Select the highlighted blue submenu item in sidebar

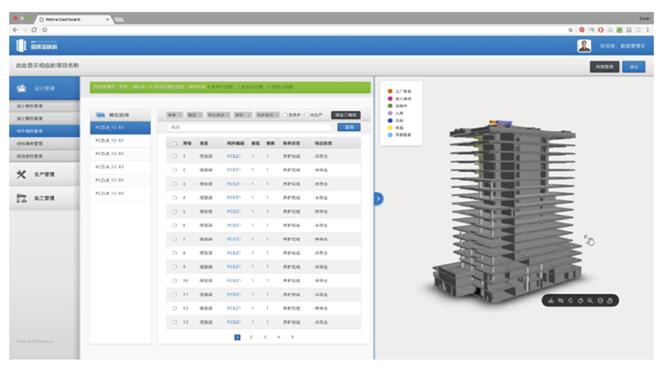click(44, 131)
